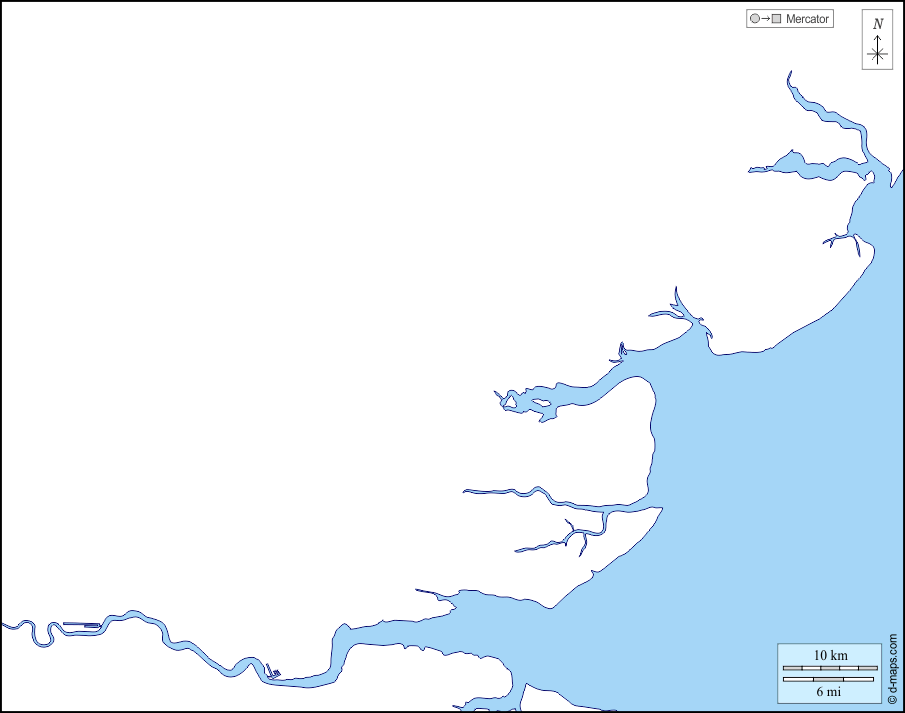Click the italic N north letter
The image size is (905, 713).
[x=877, y=24]
